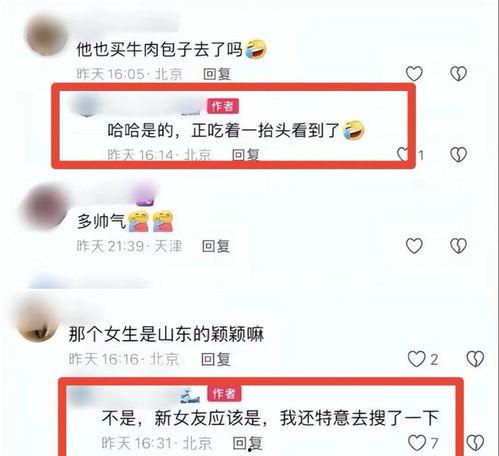The width and height of the screenshot is (499, 456).
Task: Reply to the comment posted 16:16 北京
Action: click(x=216, y=359)
